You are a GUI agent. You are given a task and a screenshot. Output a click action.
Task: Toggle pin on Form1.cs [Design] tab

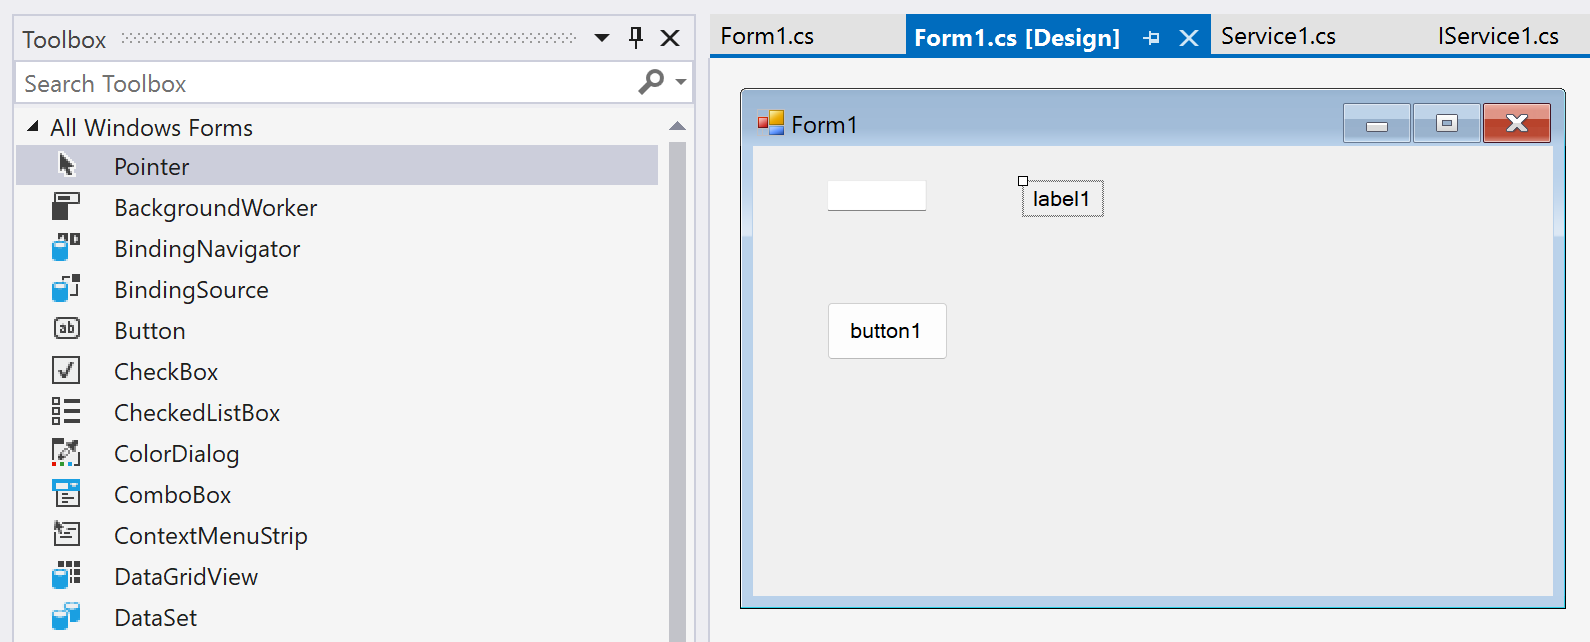[1152, 38]
